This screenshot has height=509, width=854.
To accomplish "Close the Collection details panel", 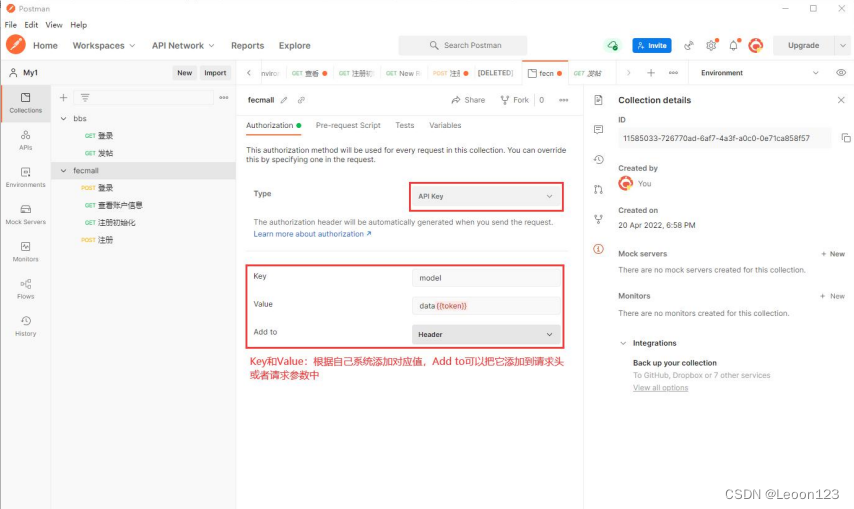I will (841, 100).
